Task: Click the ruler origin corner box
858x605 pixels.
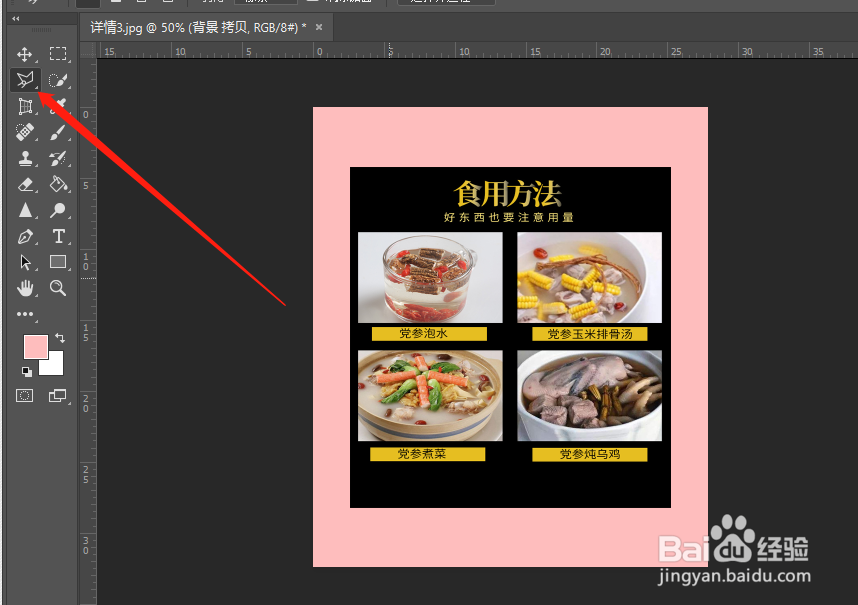Action: 88,51
